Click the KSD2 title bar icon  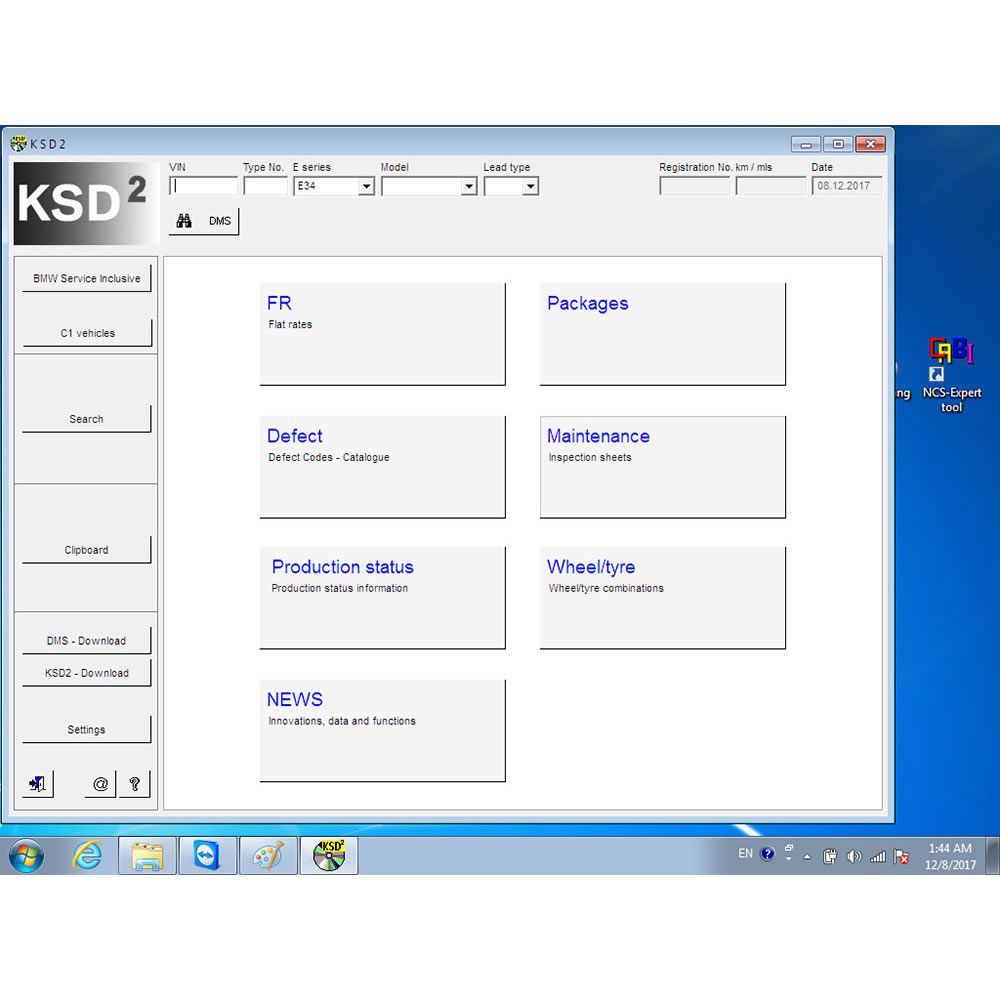tap(18, 143)
